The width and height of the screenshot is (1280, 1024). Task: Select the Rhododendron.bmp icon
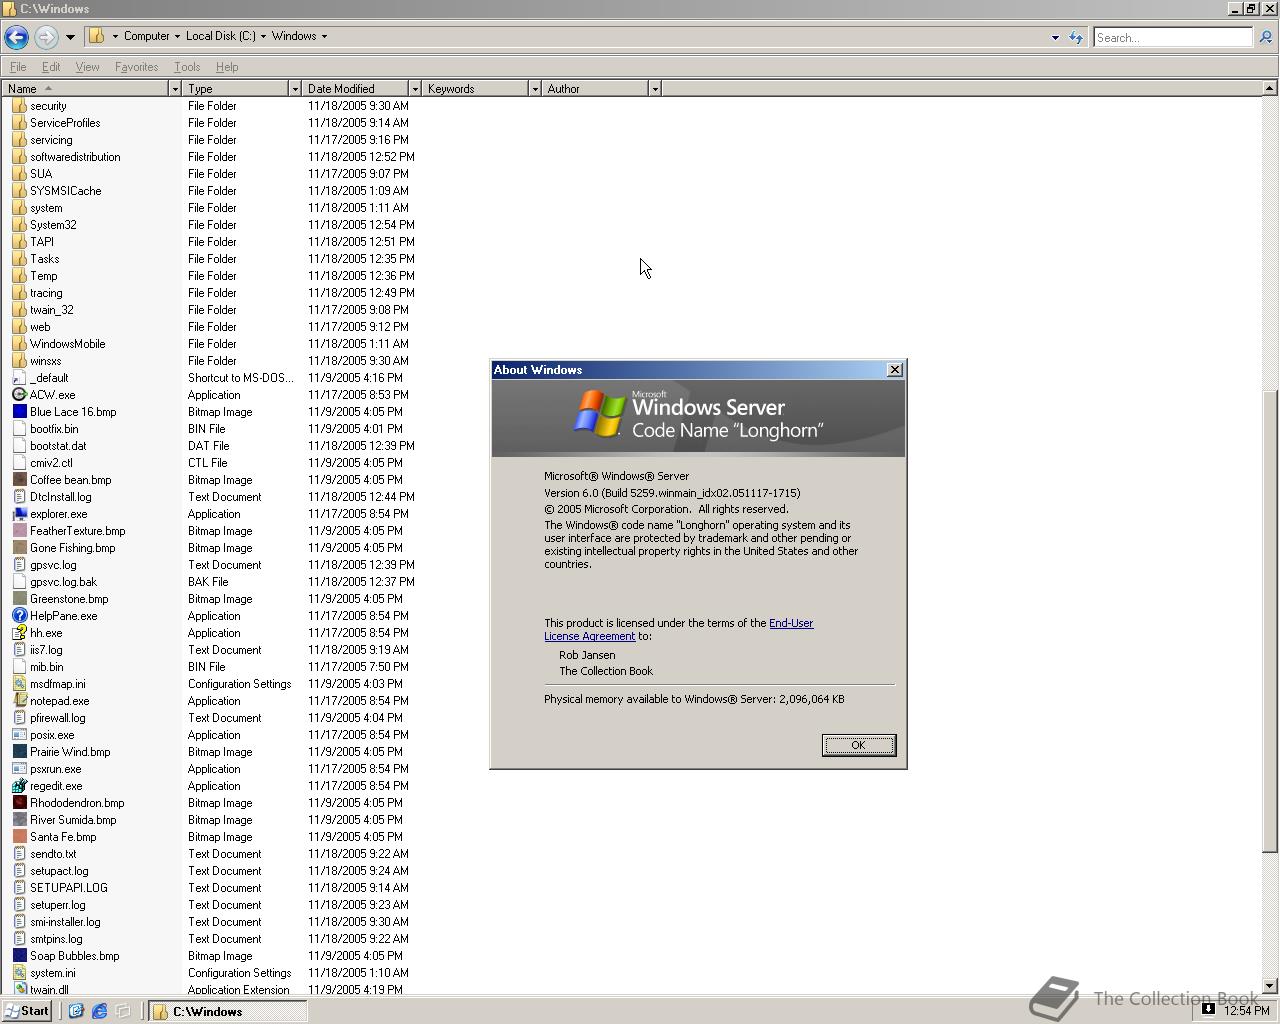click(x=19, y=803)
